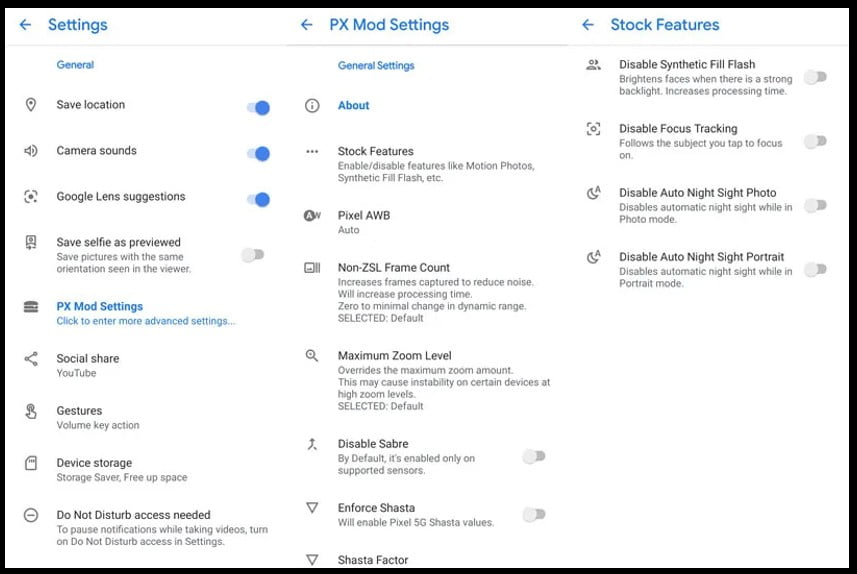Toggle Disable Auto Night Sight Portrait switch
This screenshot has height=574, width=857.
pyautogui.click(x=815, y=270)
